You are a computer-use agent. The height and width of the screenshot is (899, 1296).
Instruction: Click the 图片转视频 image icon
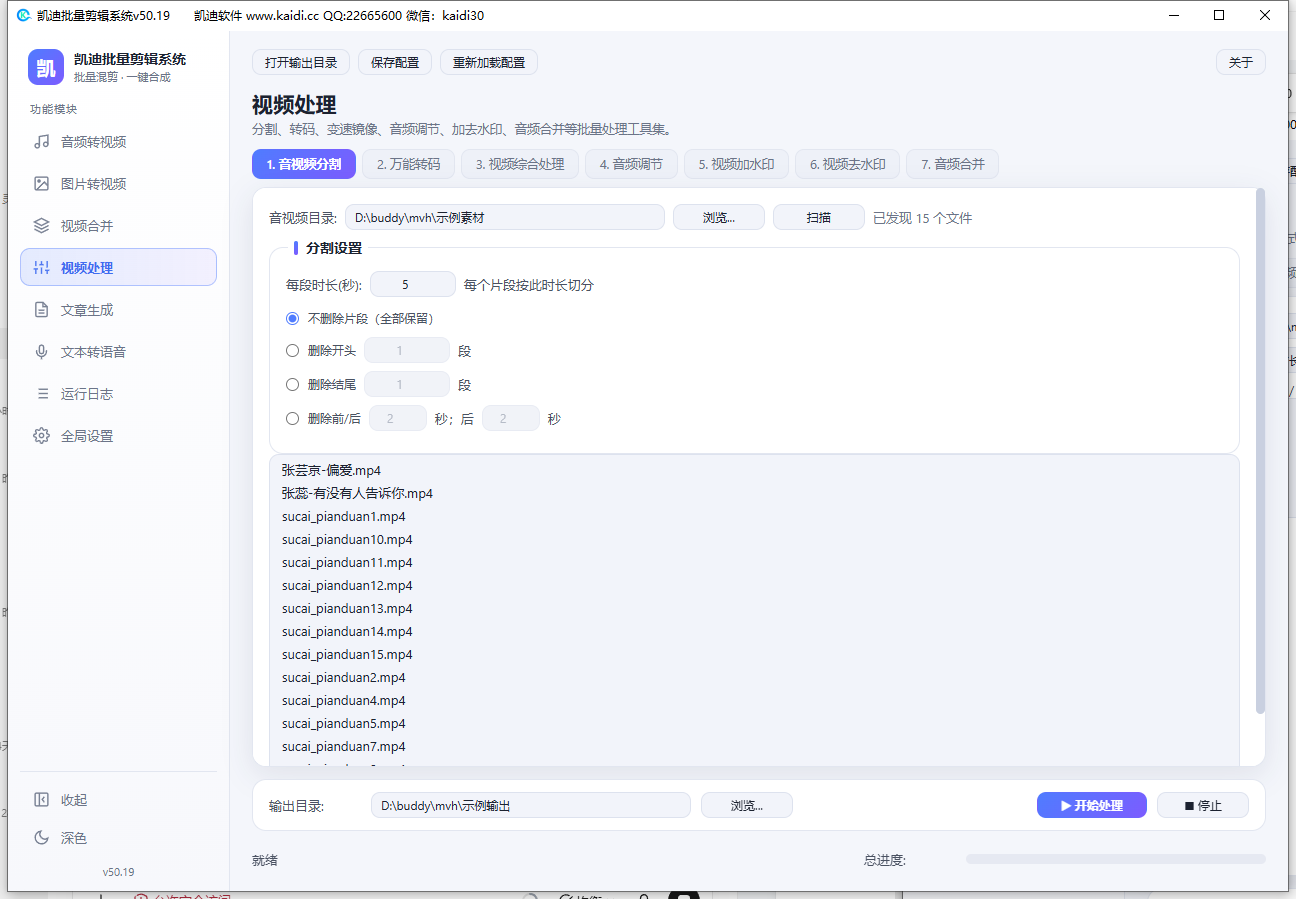coord(42,184)
